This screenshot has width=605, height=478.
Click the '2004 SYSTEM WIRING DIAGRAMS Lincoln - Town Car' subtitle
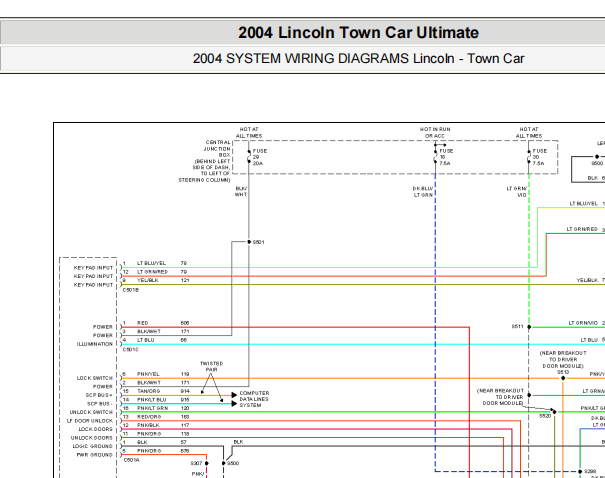pyautogui.click(x=358, y=59)
